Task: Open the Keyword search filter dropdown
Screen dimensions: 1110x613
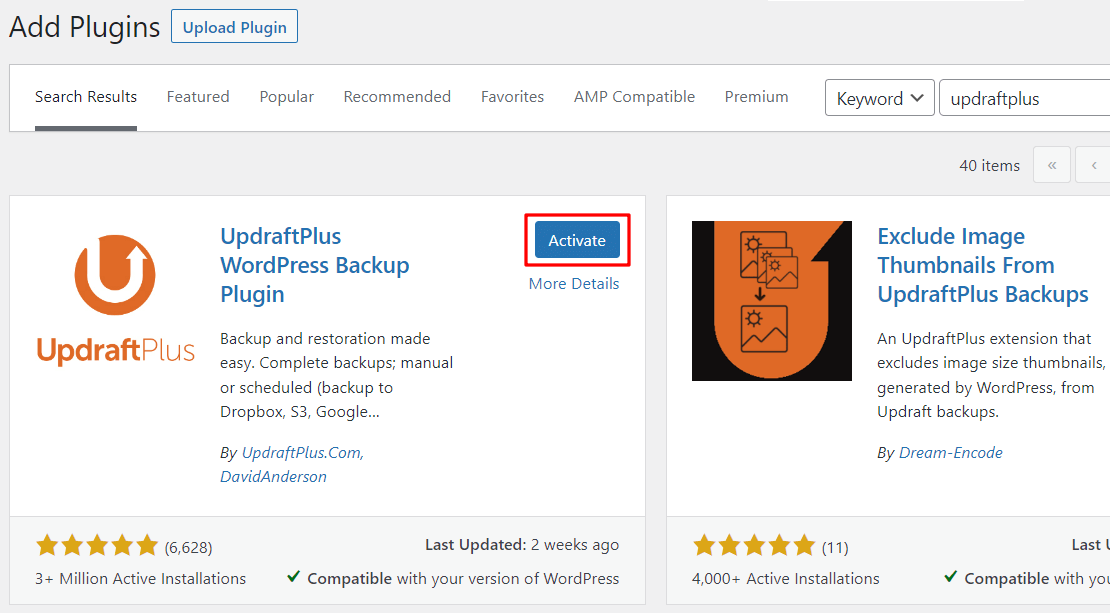Action: pyautogui.click(x=879, y=97)
